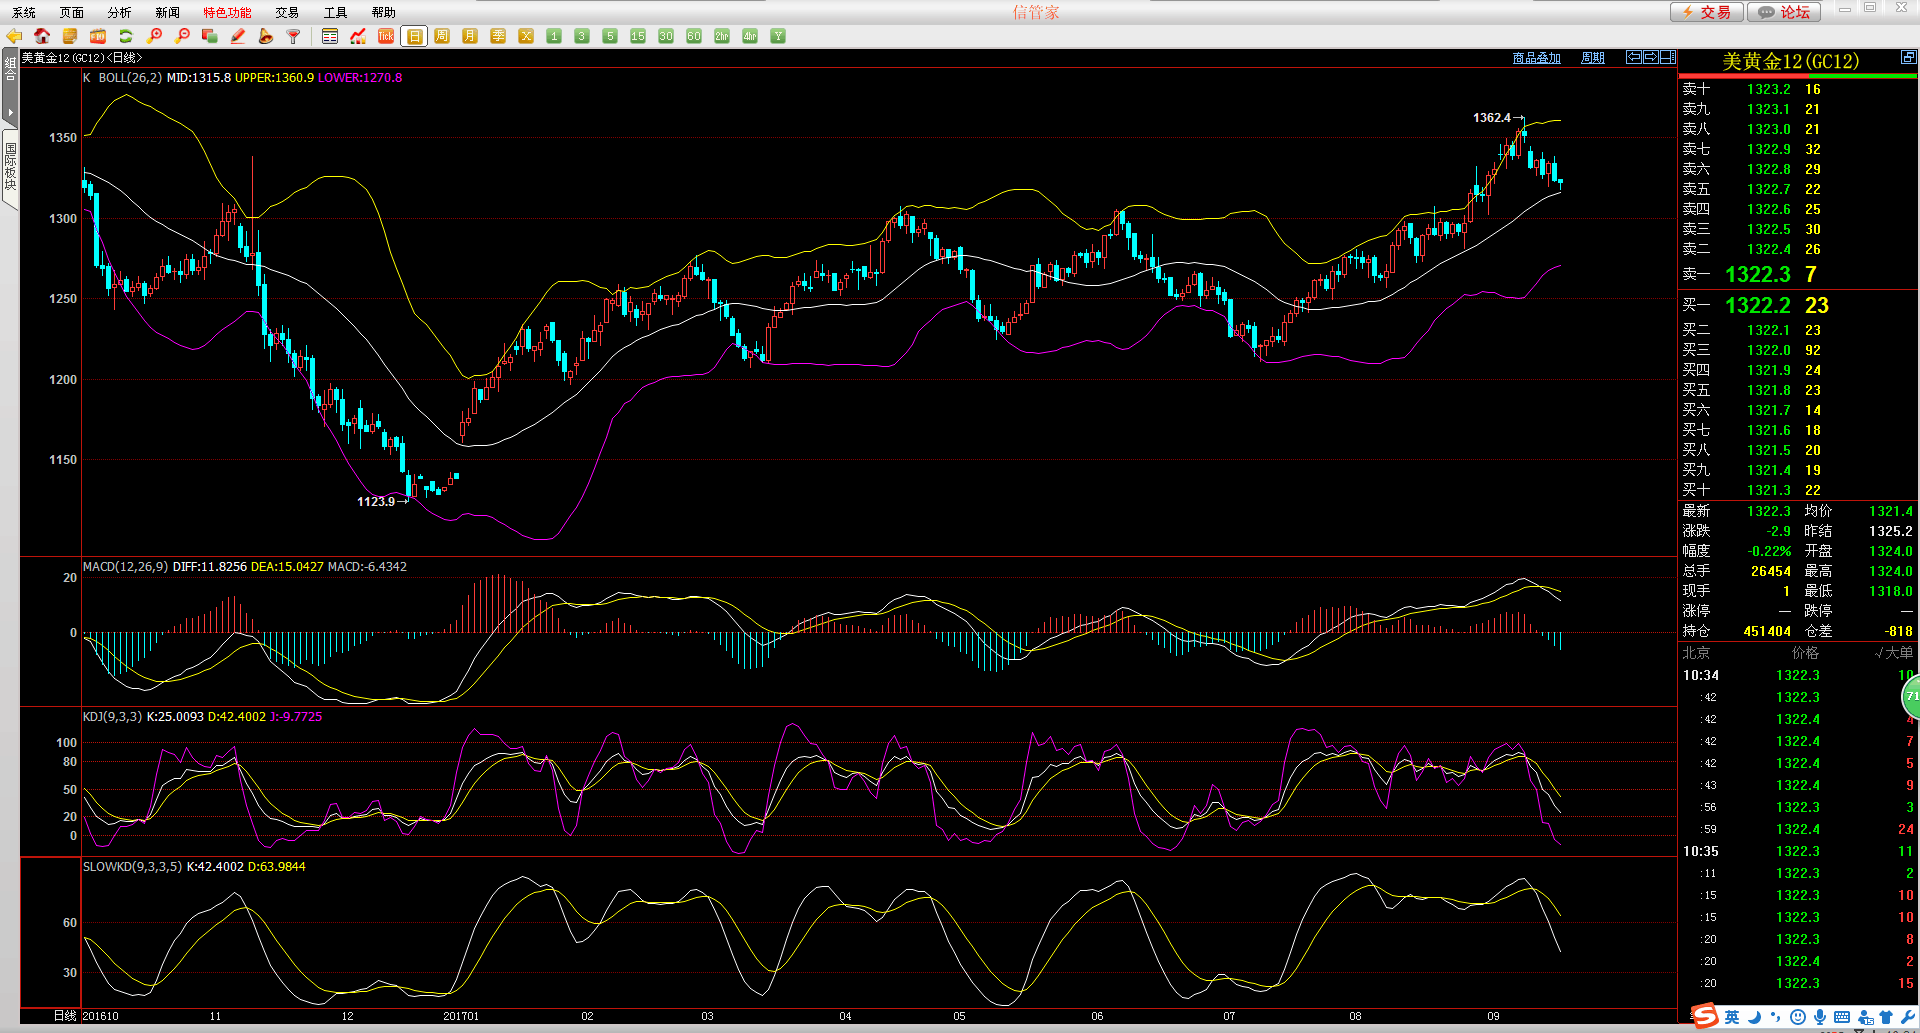The image size is (1920, 1033).
Task: Click the Sogou input method S logo
Action: click(1705, 1016)
